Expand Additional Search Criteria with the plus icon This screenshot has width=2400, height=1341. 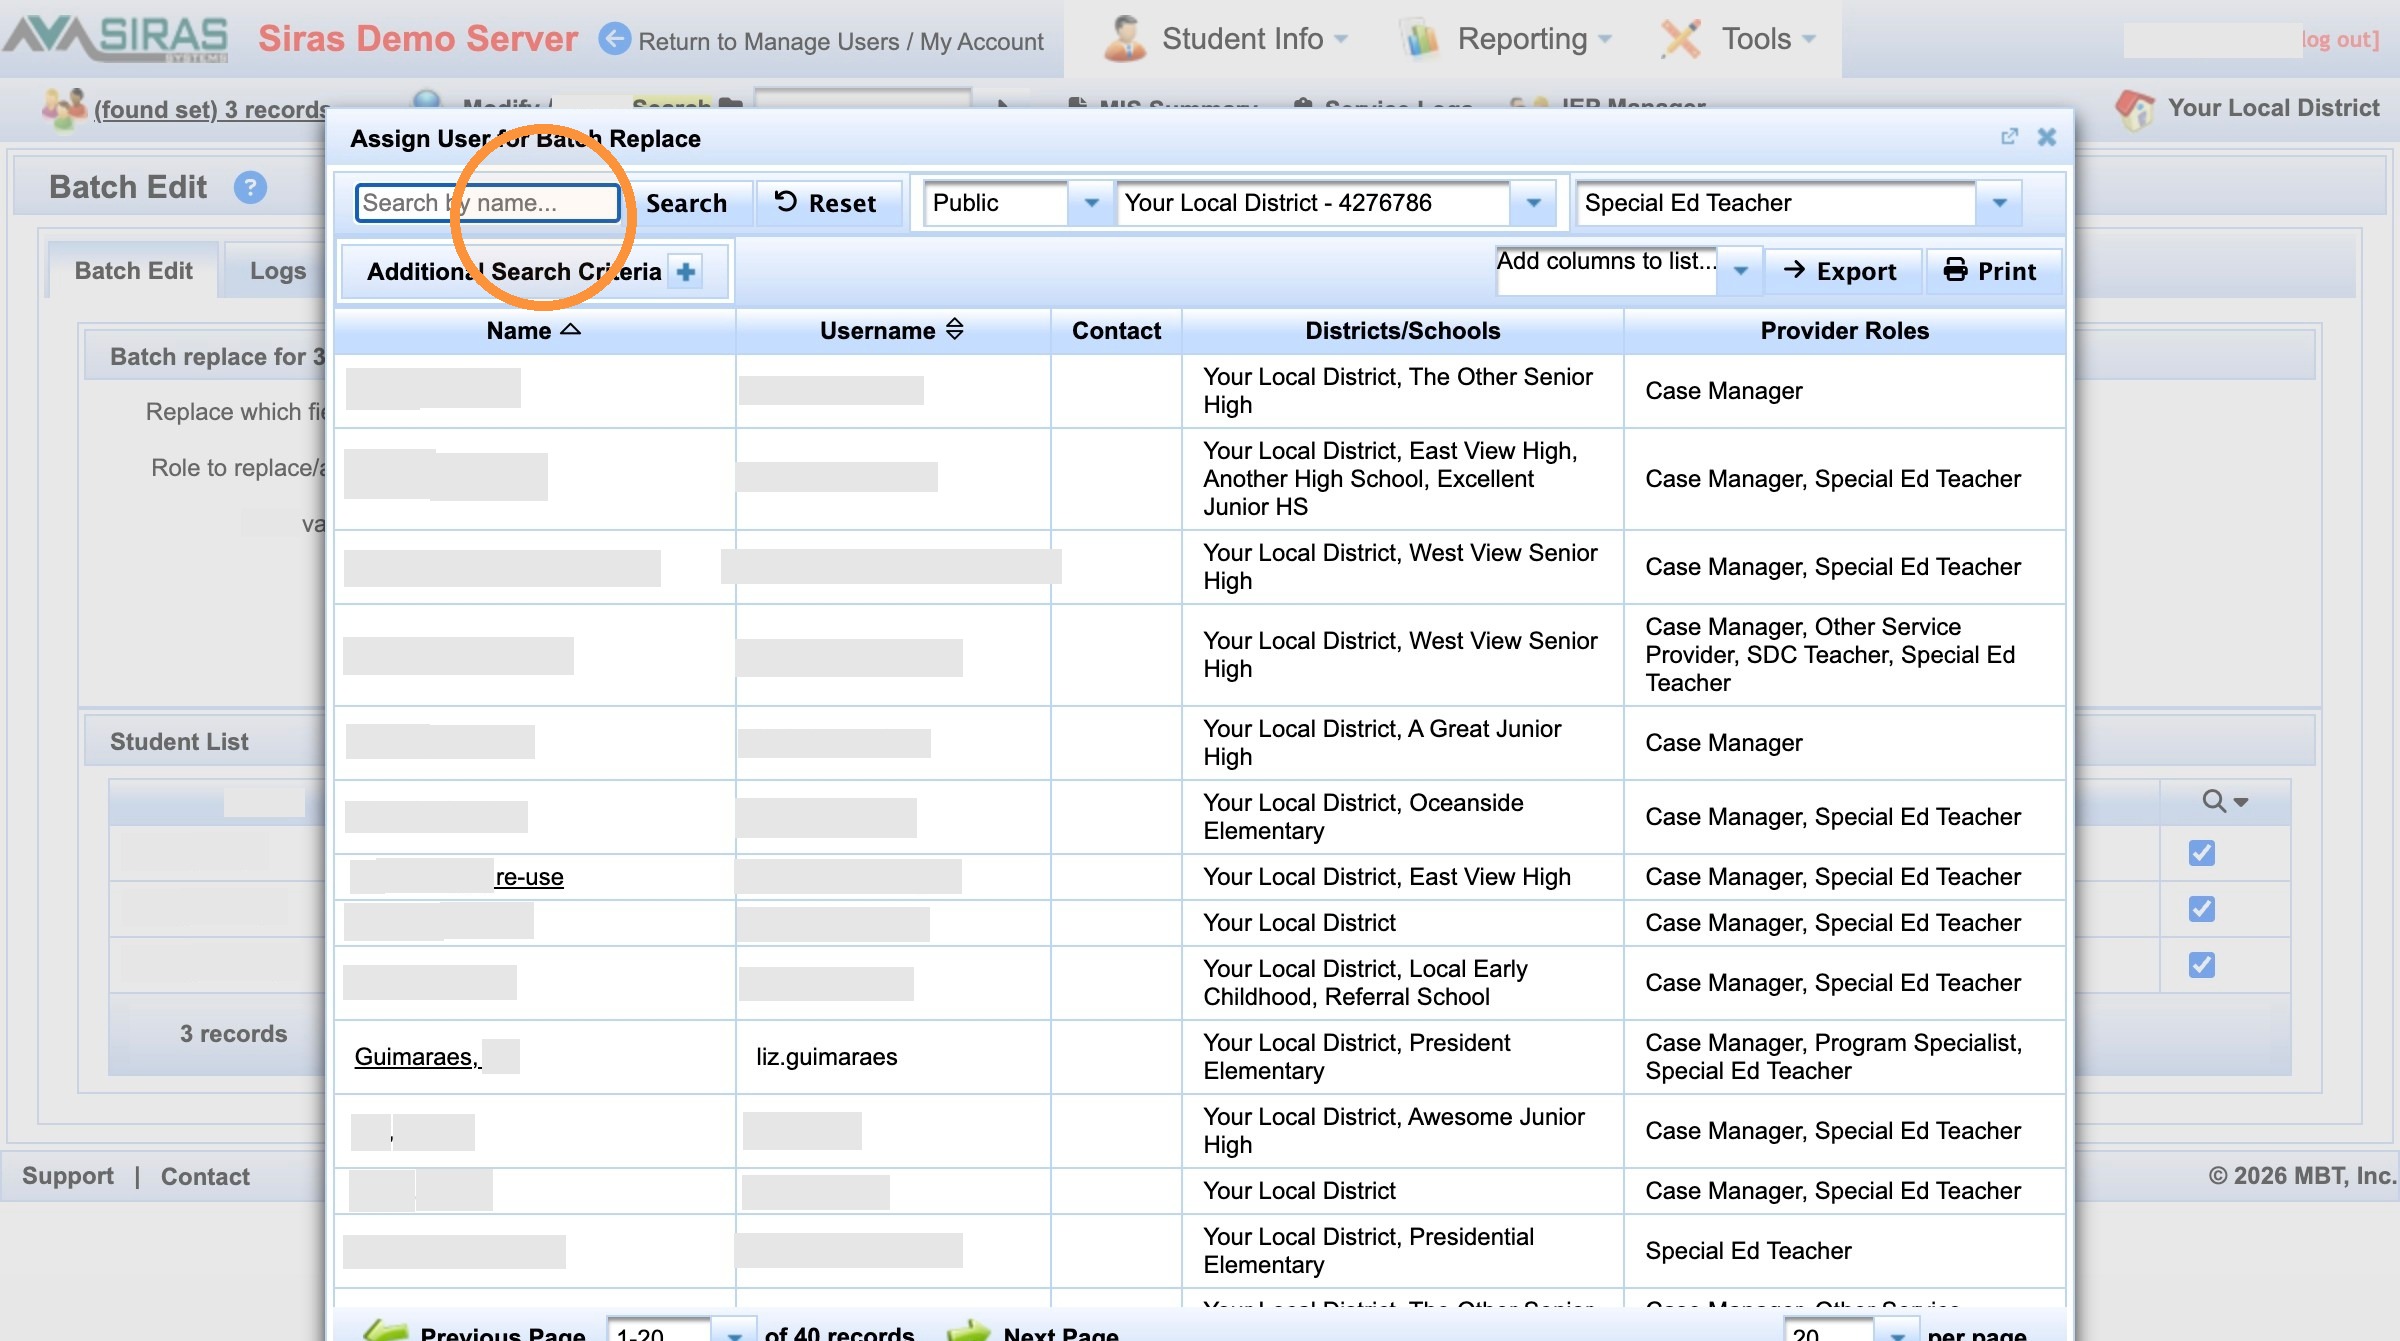click(x=686, y=271)
